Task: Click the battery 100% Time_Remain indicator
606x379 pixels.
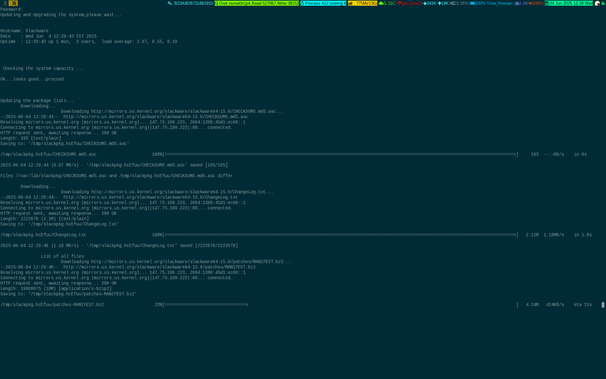Action: tap(492, 3)
